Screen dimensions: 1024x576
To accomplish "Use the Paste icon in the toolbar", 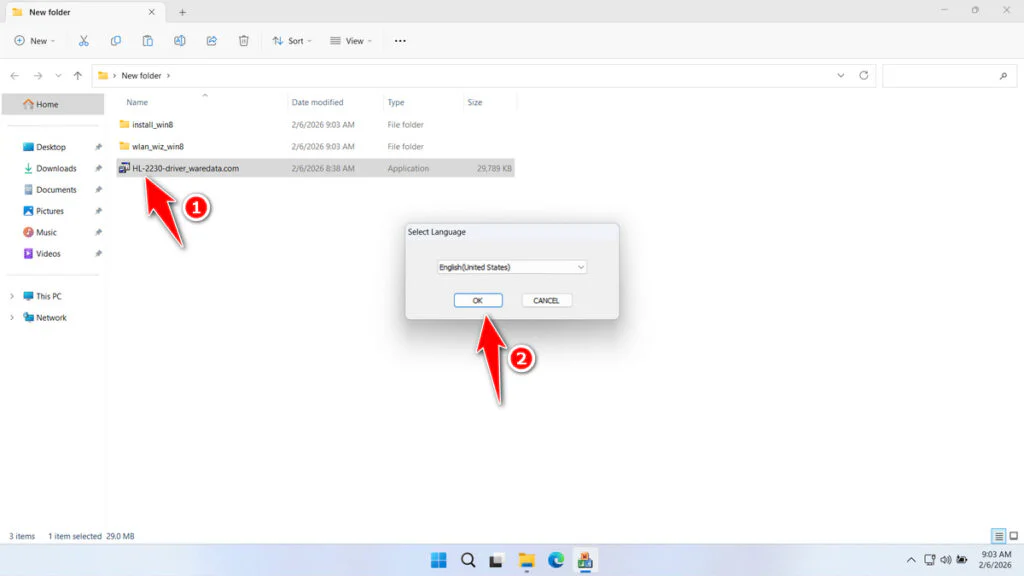I will coord(147,41).
